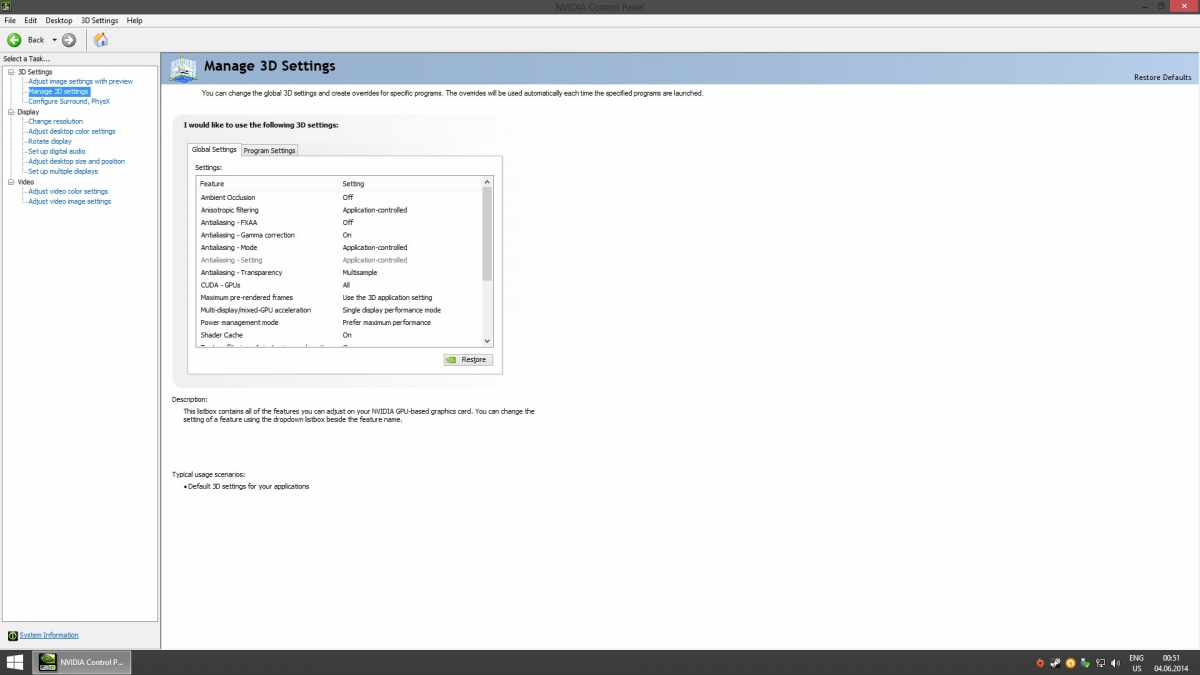Image resolution: width=1200 pixels, height=675 pixels.
Task: Select the Power management mode row
Action: 340,322
